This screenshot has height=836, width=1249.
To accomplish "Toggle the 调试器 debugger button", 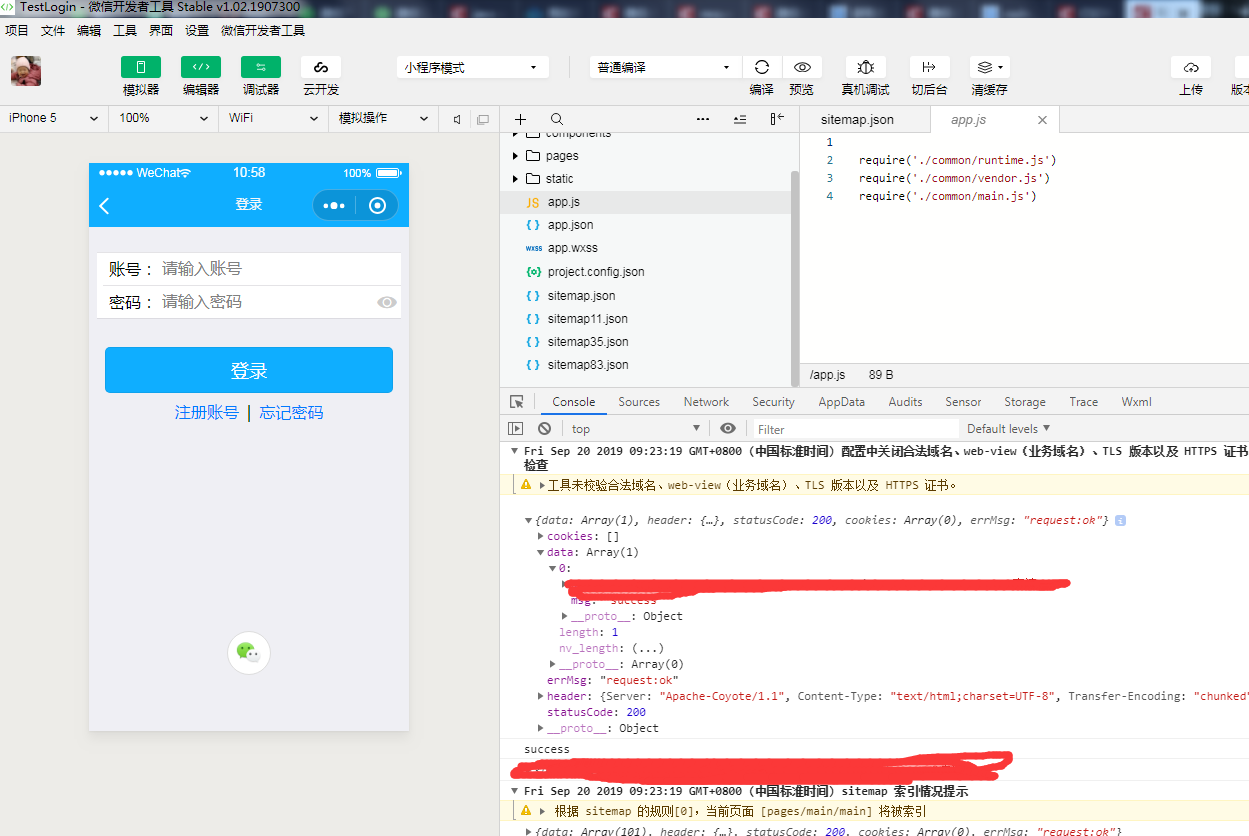I will tap(261, 67).
